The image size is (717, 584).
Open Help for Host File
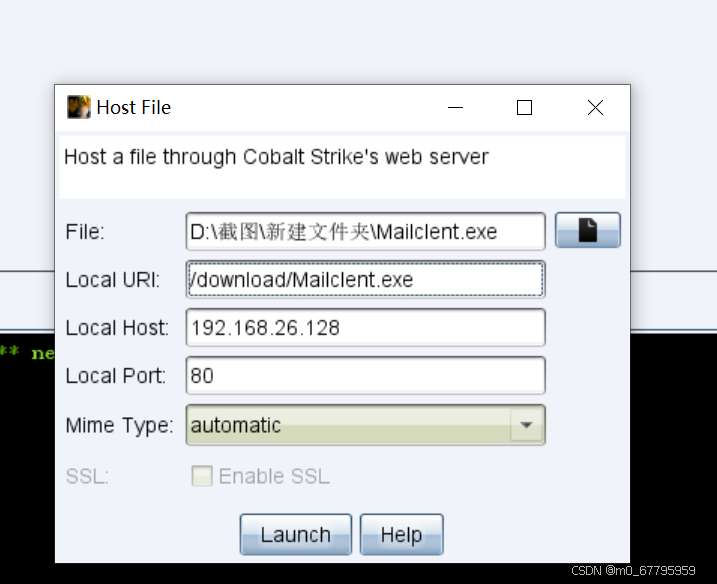(x=401, y=534)
